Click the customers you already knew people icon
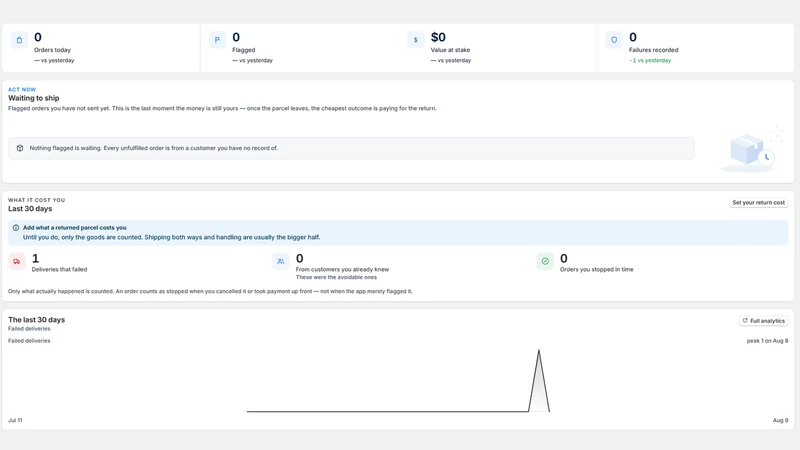 pos(281,261)
